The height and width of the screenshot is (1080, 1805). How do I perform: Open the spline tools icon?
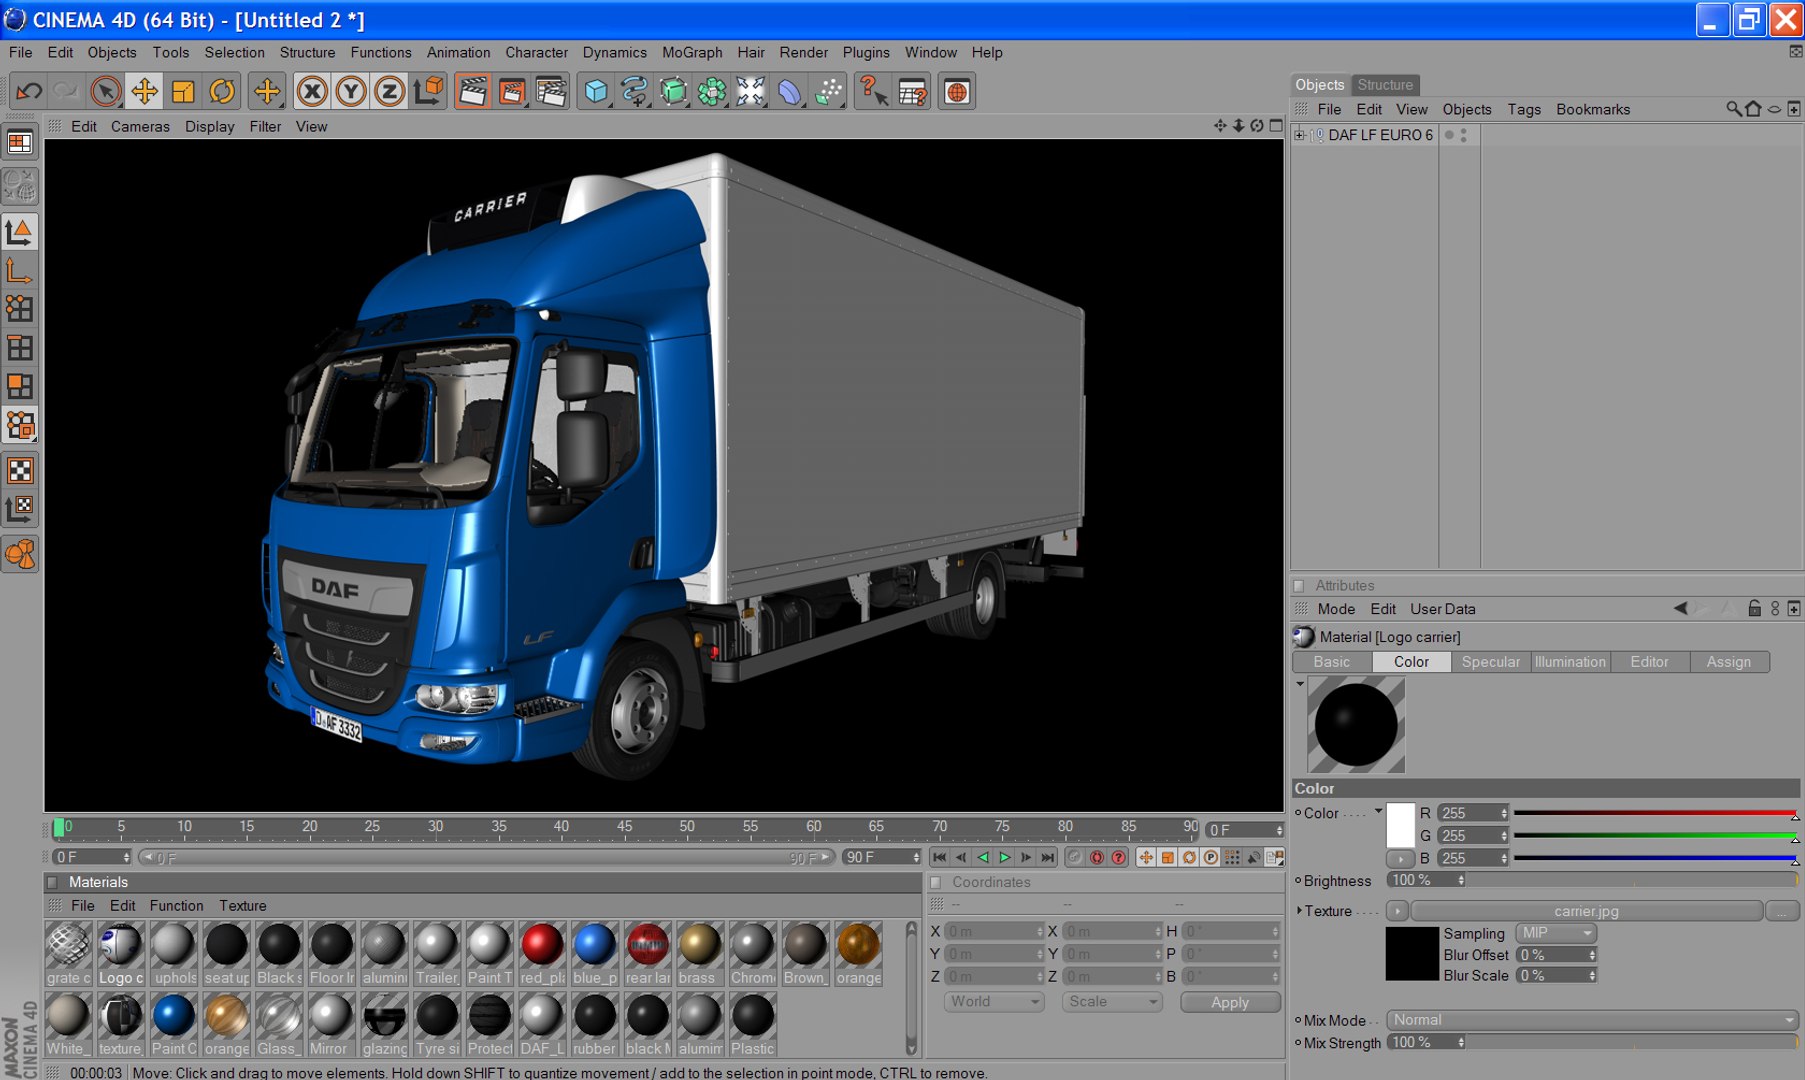coord(634,92)
